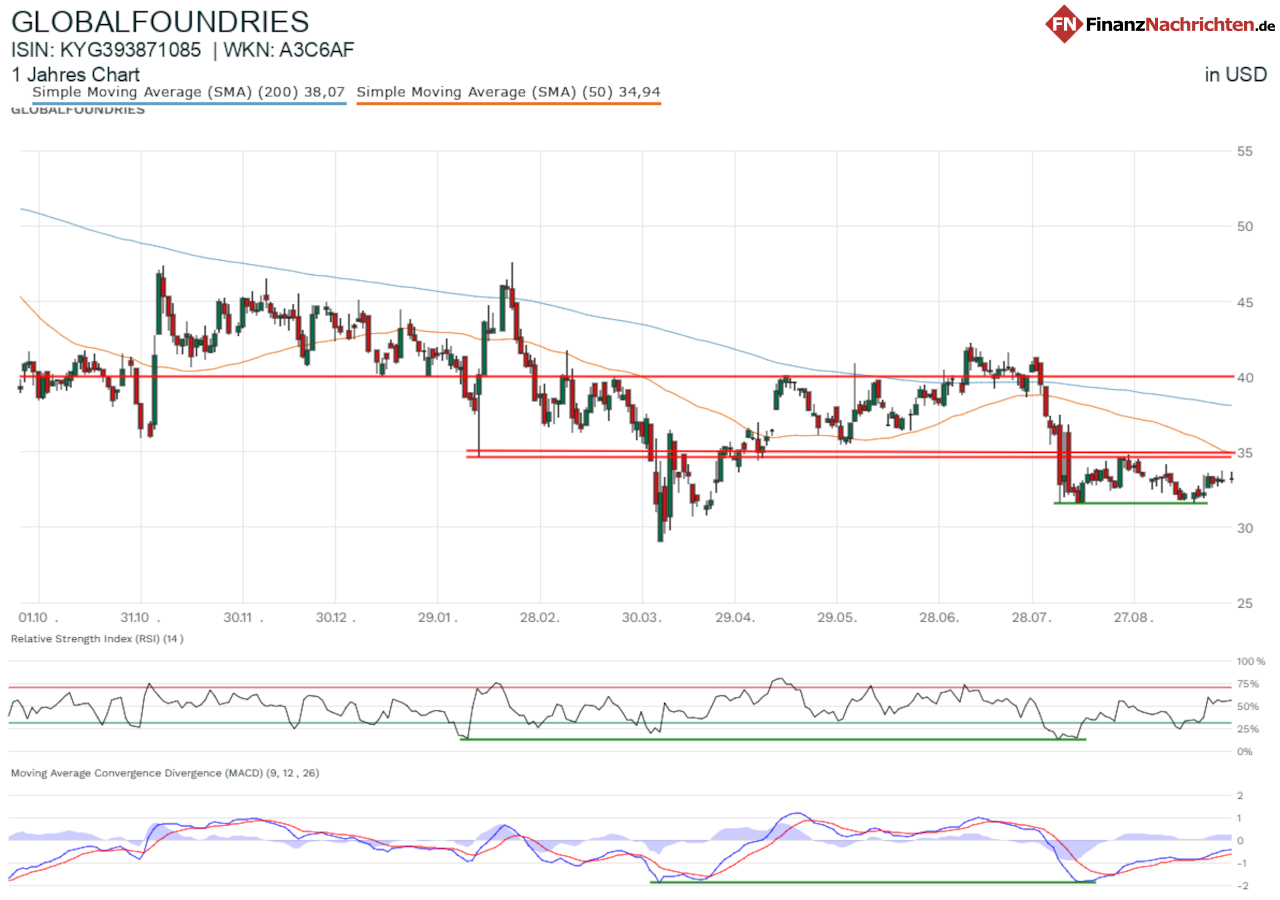Select the GLOBALFOUNDRIES chart title
The image size is (1280, 900).
[160, 21]
